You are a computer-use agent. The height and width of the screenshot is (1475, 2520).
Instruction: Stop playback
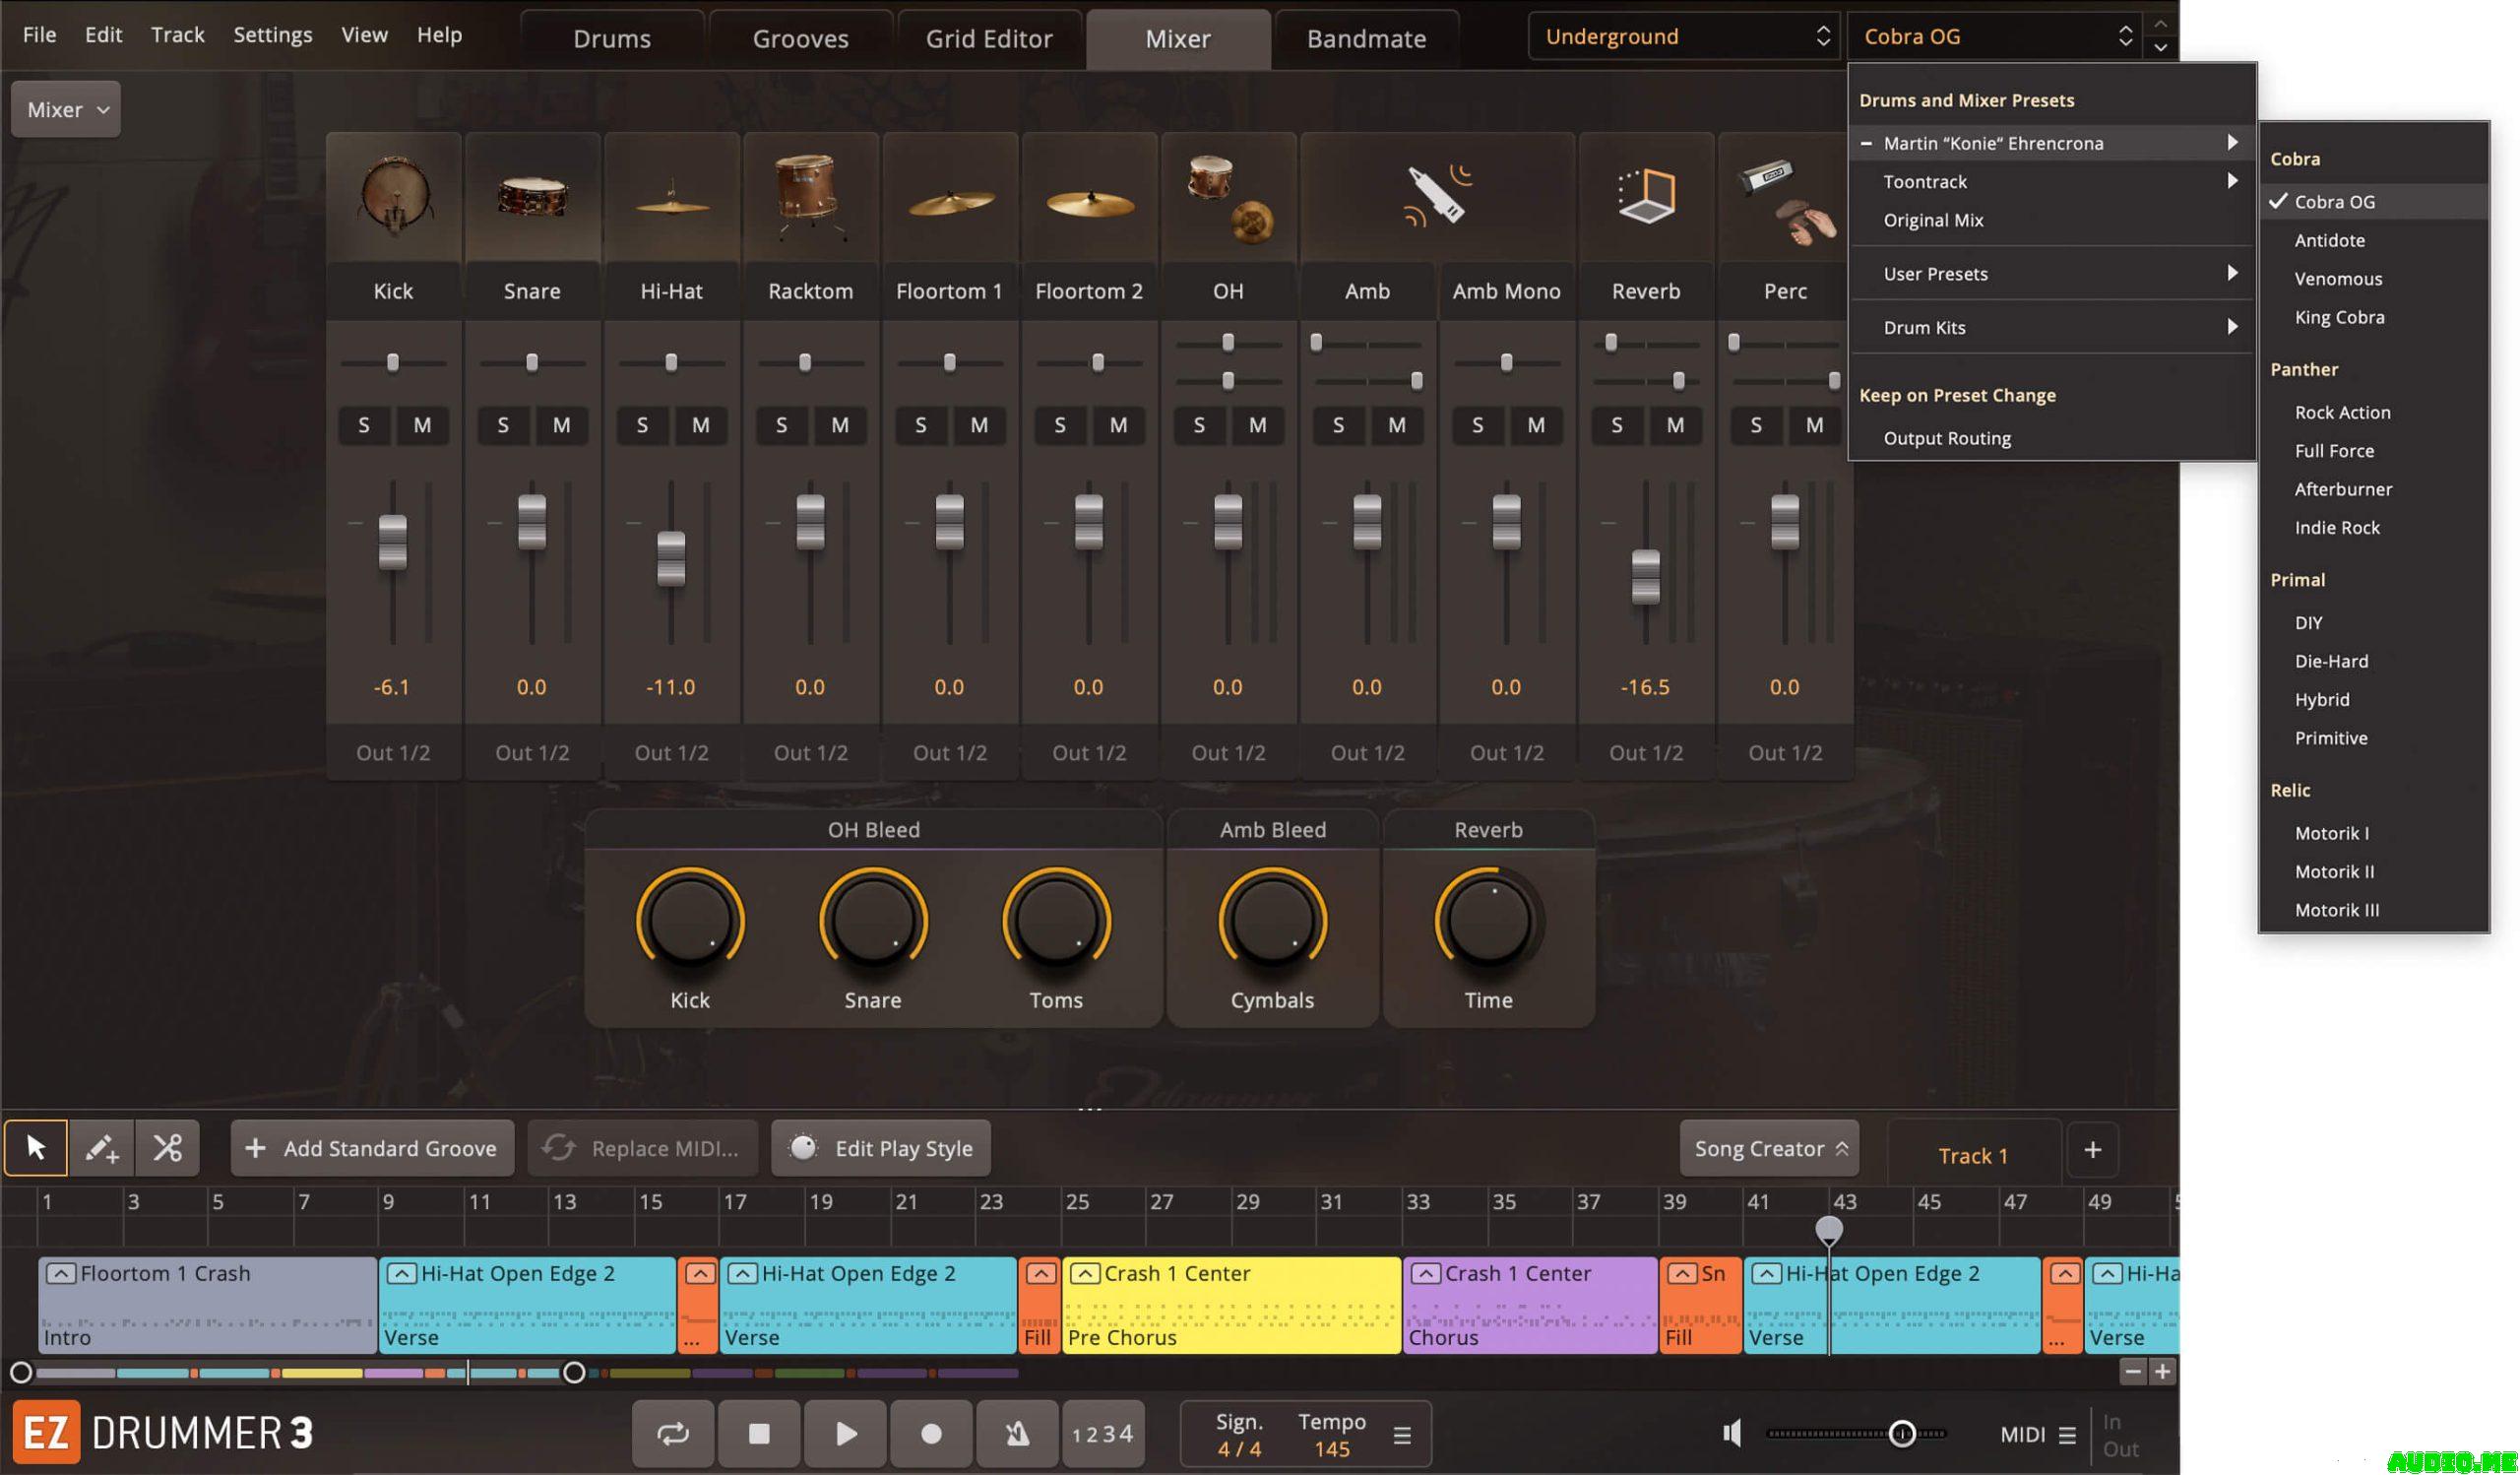click(x=759, y=1433)
